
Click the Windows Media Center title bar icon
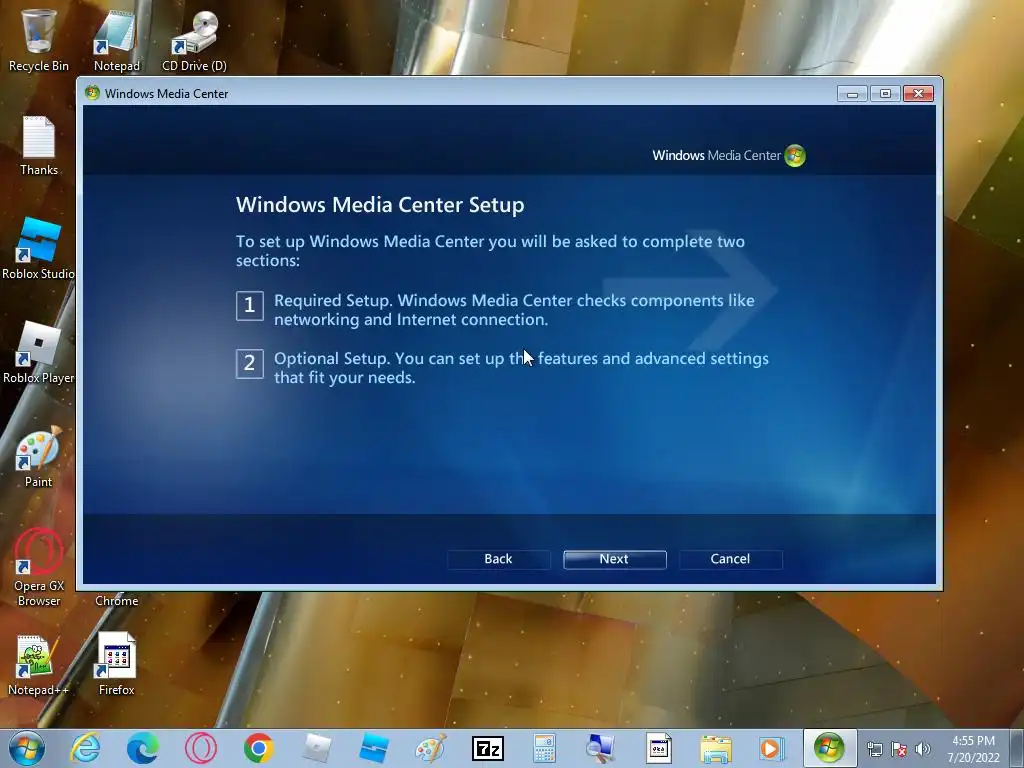pos(92,93)
